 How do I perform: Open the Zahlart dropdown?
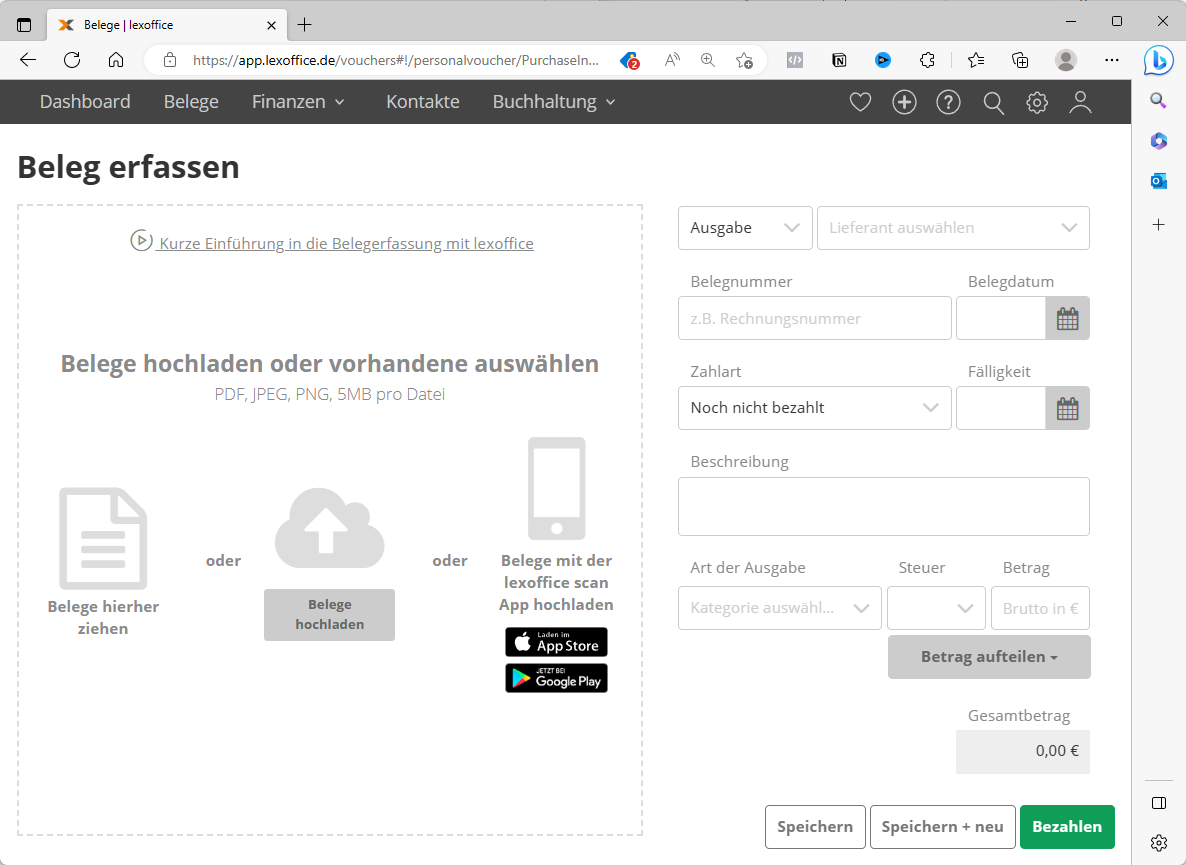tap(814, 408)
